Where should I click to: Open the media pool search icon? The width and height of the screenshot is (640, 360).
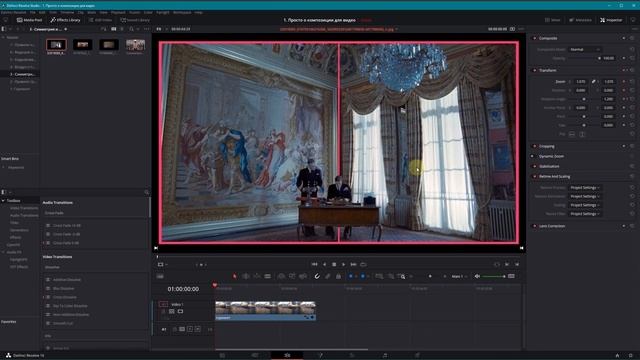[x=131, y=29]
